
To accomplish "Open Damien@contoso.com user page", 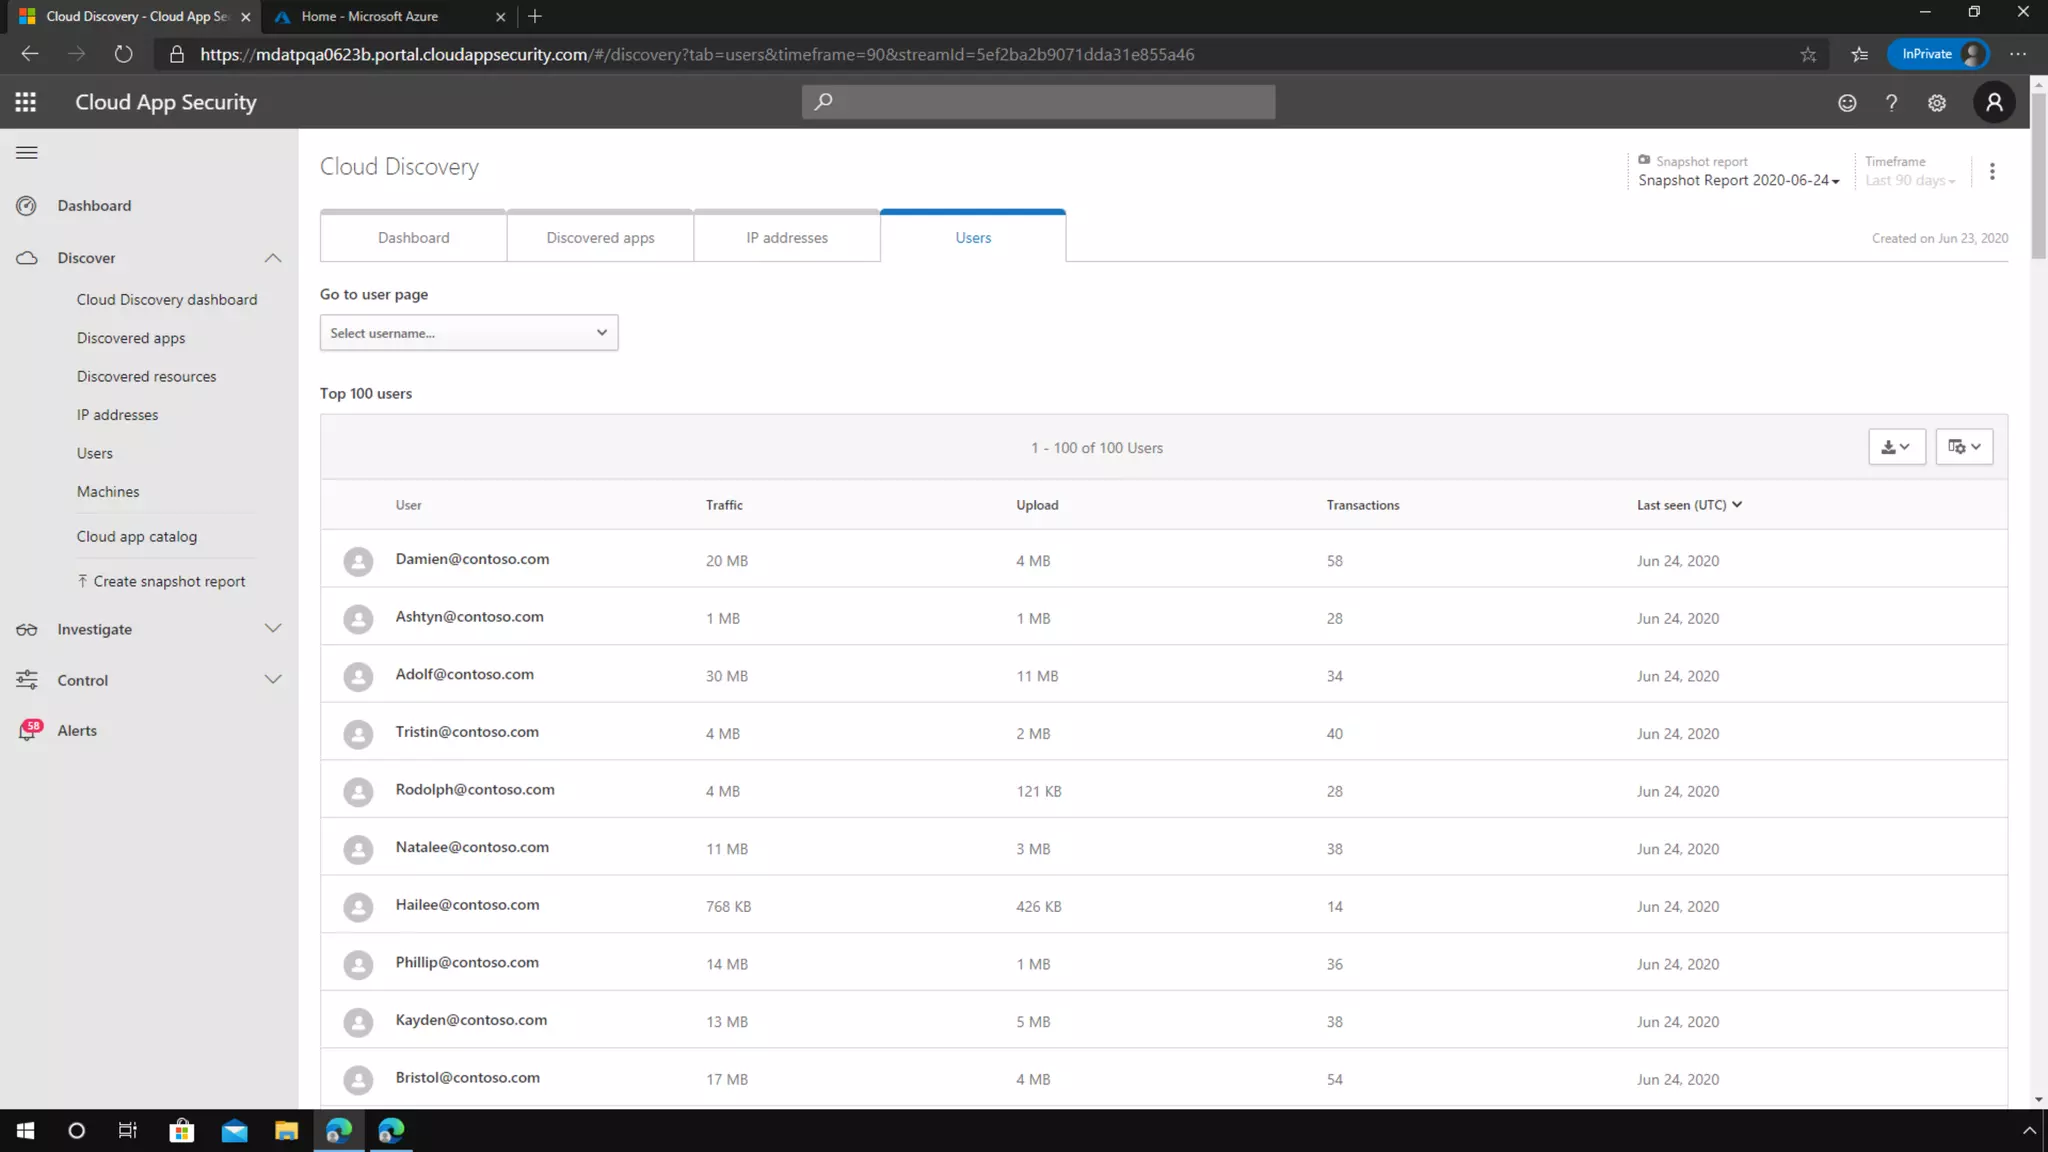I will (472, 559).
